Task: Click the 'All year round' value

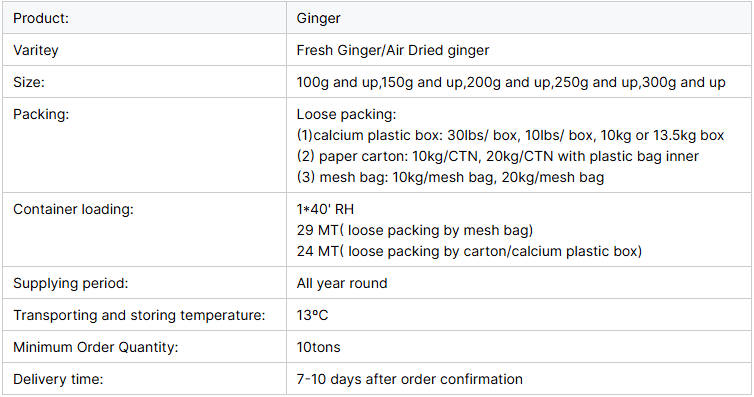Action: (342, 284)
